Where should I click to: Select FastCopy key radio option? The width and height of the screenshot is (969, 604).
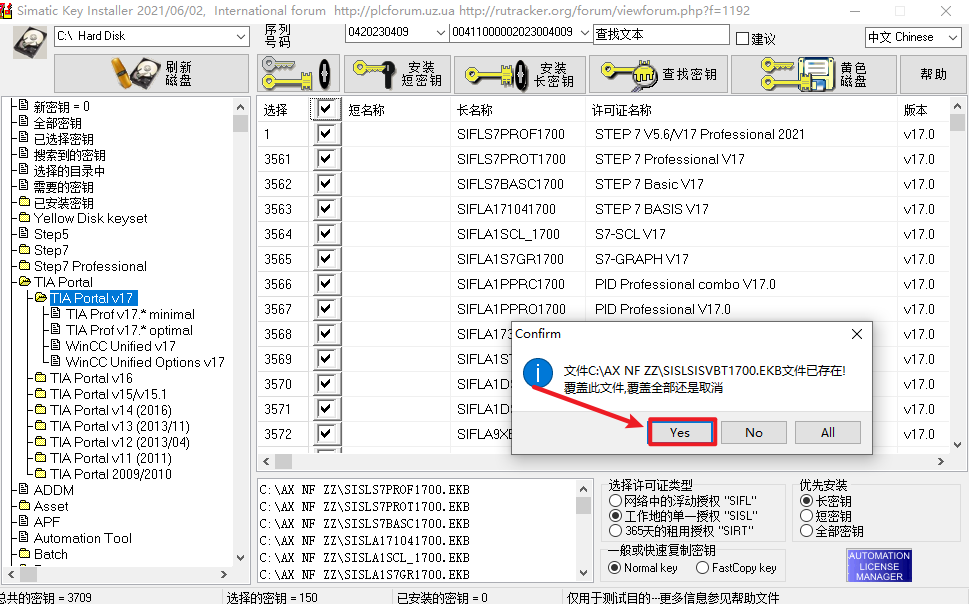click(702, 568)
